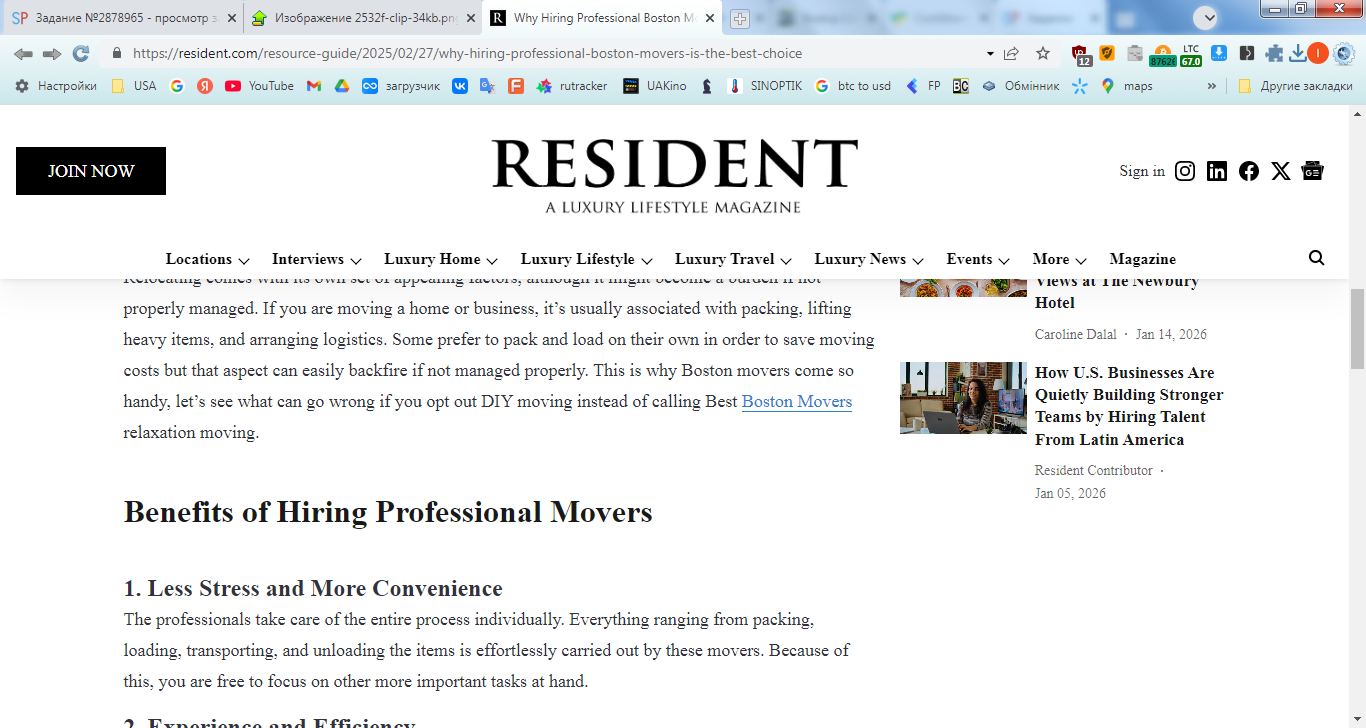Screen dimensions: 1366x728
Task: Open the Luxury Travel dropdown
Action: click(733, 259)
